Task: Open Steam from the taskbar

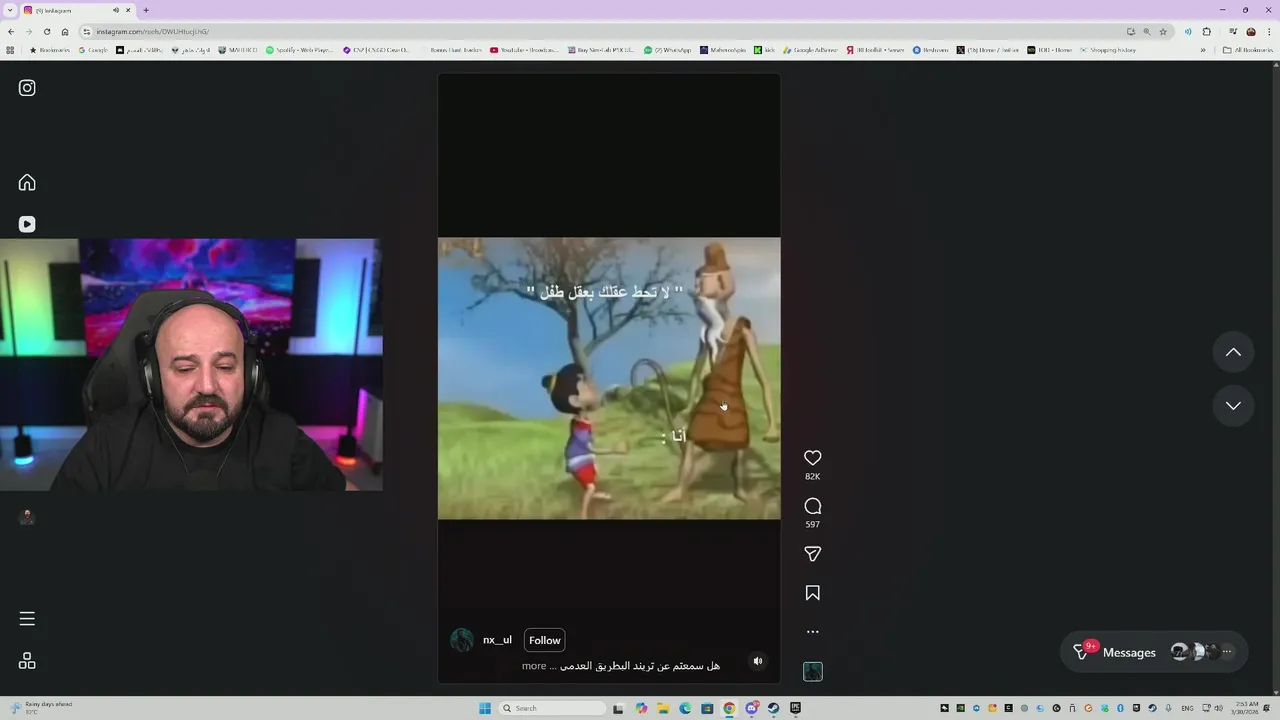Action: point(773,708)
